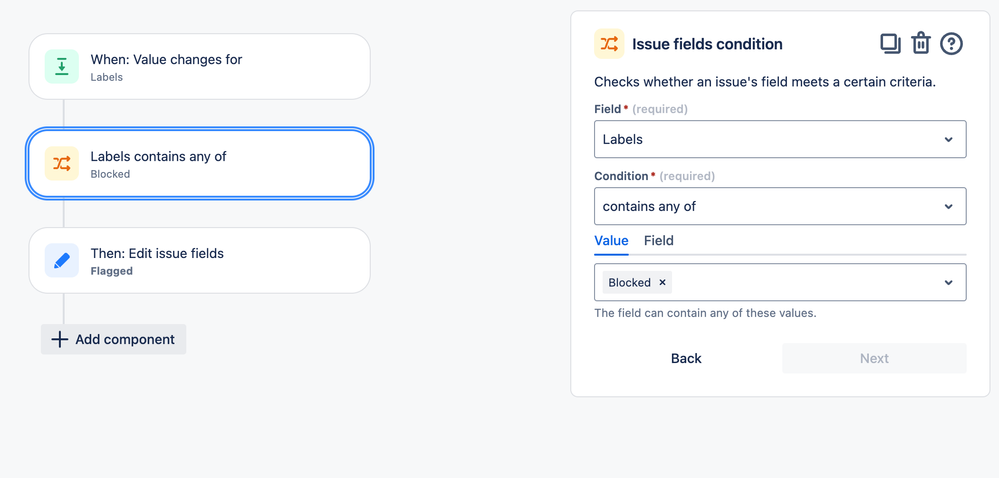Click the blue pencil edit action icon
This screenshot has height=478, width=999.
[62, 261]
